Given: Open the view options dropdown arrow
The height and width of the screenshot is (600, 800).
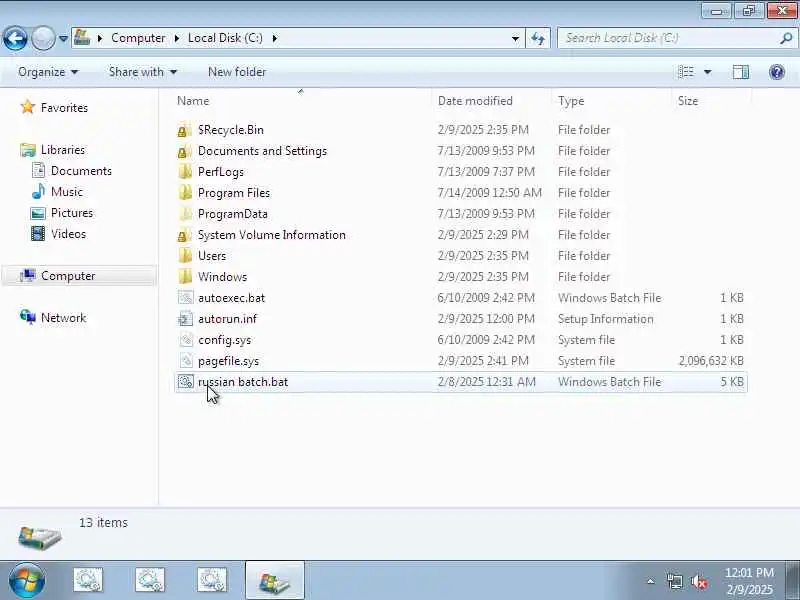Looking at the screenshot, I should (x=708, y=72).
